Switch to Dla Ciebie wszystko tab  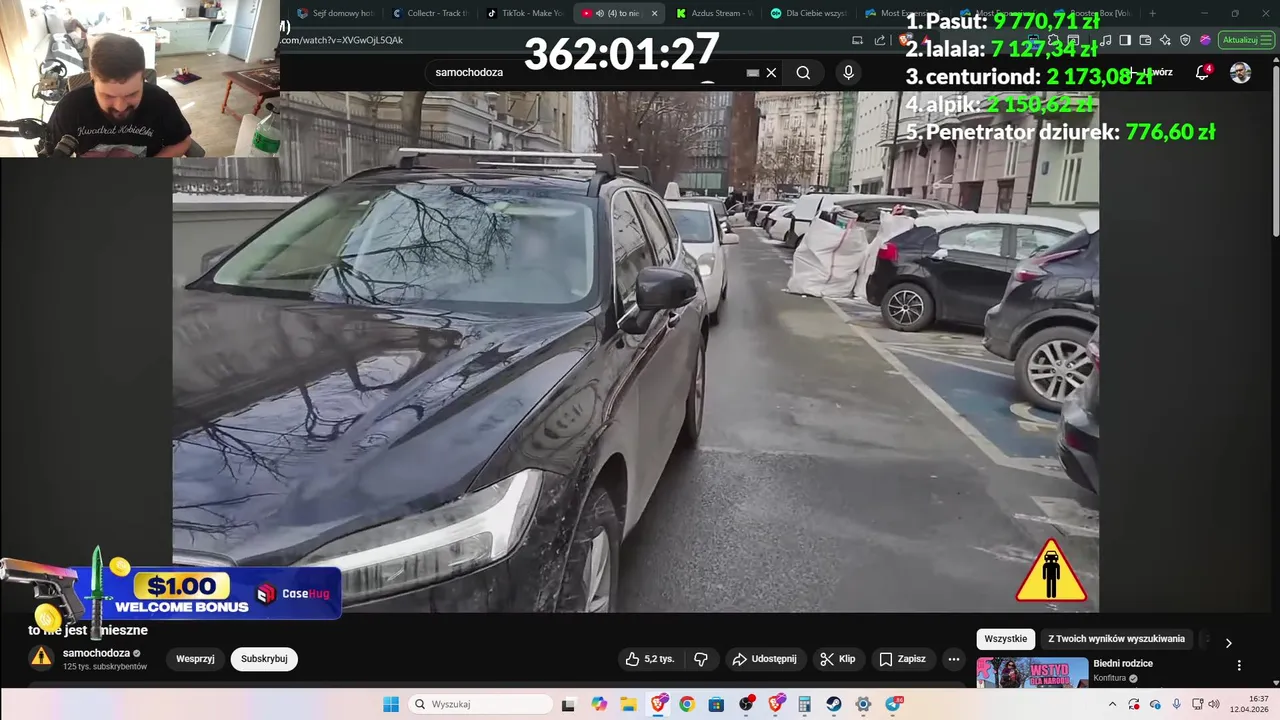click(x=809, y=13)
